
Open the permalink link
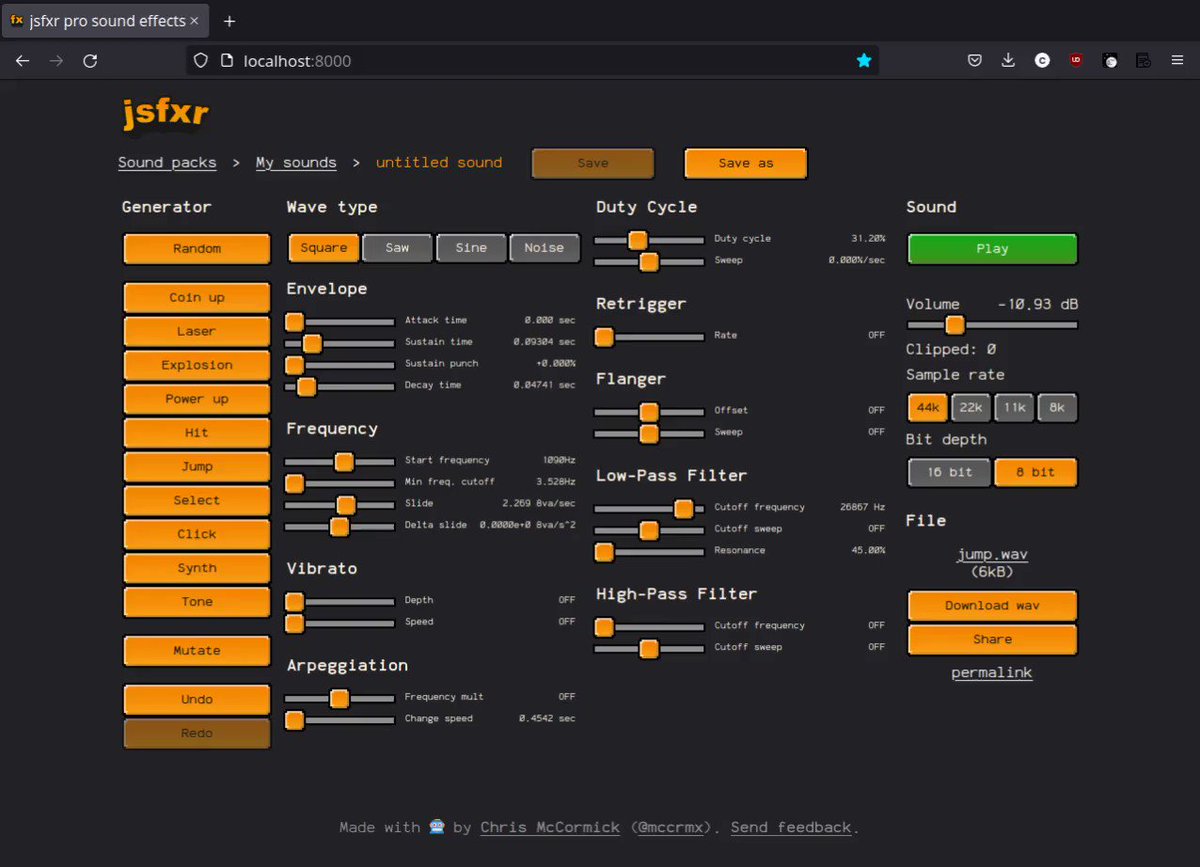point(992,673)
